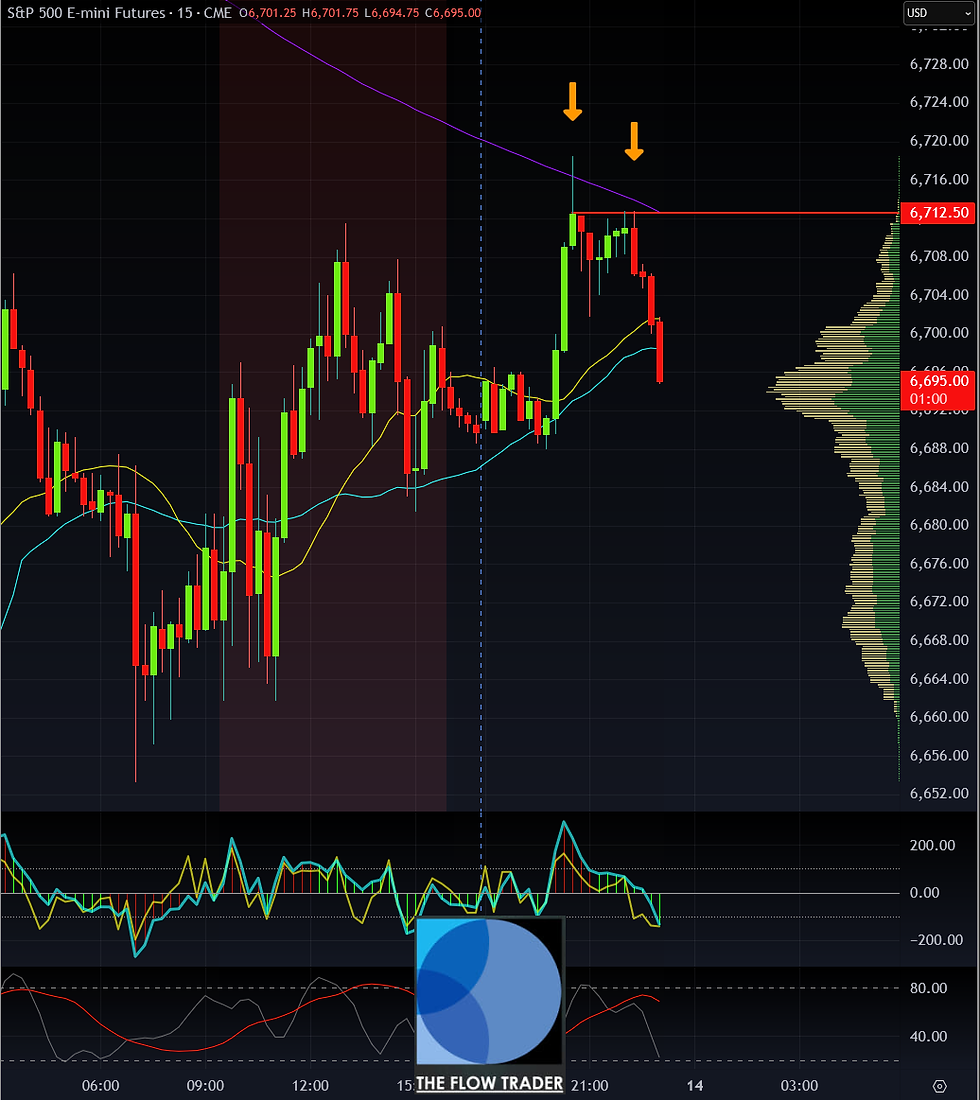
Task: Click the 6,684.00 price axis label
Action: (939, 486)
